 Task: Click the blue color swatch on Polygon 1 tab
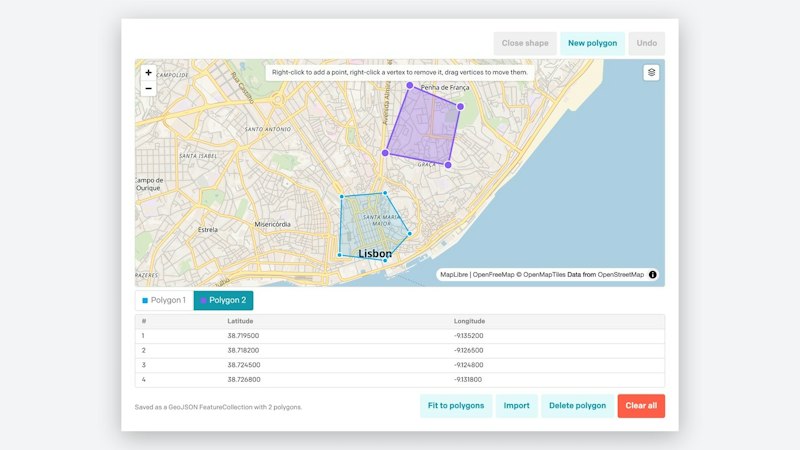point(145,301)
